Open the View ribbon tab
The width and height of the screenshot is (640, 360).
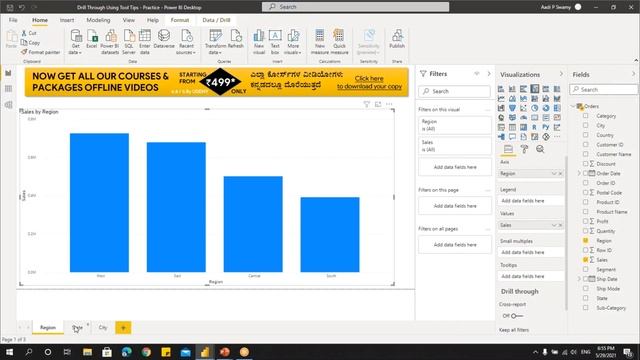point(129,20)
